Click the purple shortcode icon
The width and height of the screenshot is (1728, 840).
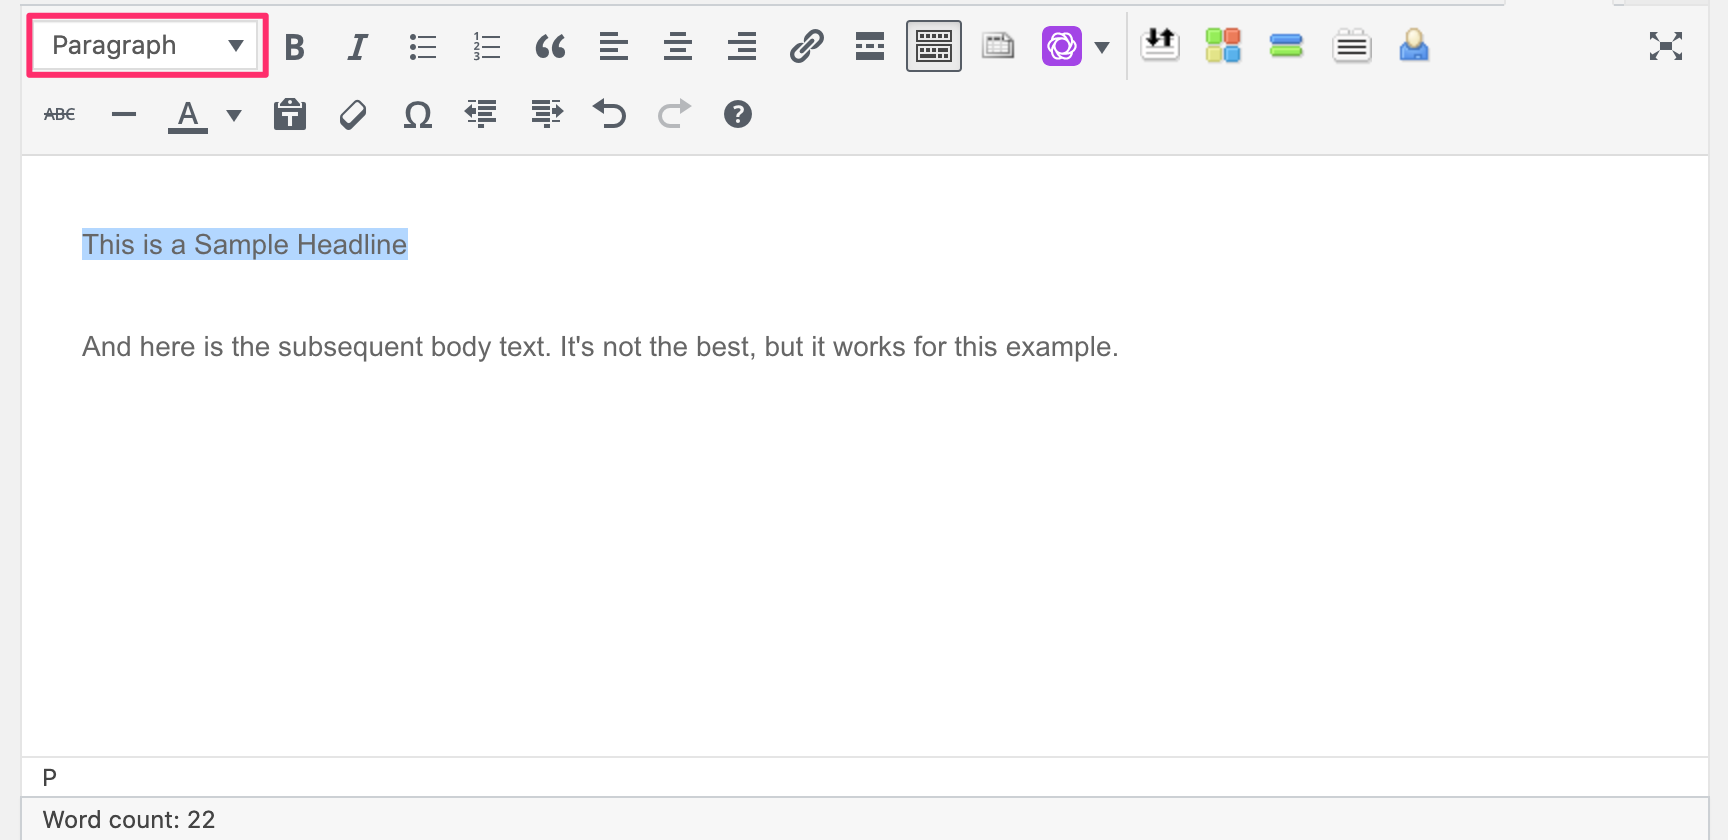(1062, 46)
